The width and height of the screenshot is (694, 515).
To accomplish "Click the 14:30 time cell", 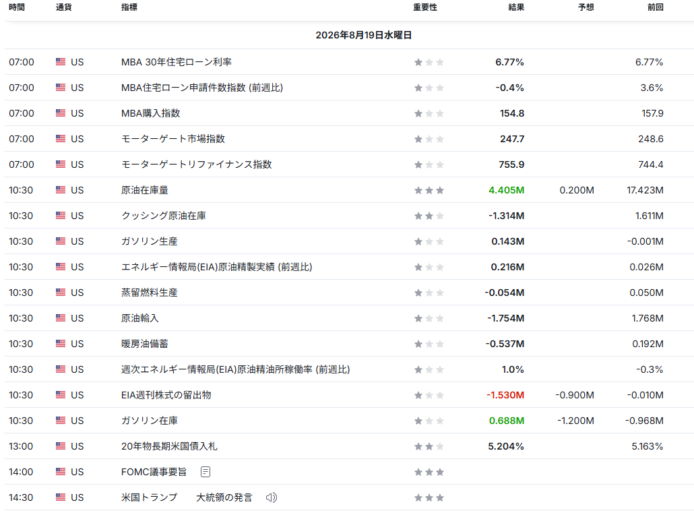I will [21, 498].
